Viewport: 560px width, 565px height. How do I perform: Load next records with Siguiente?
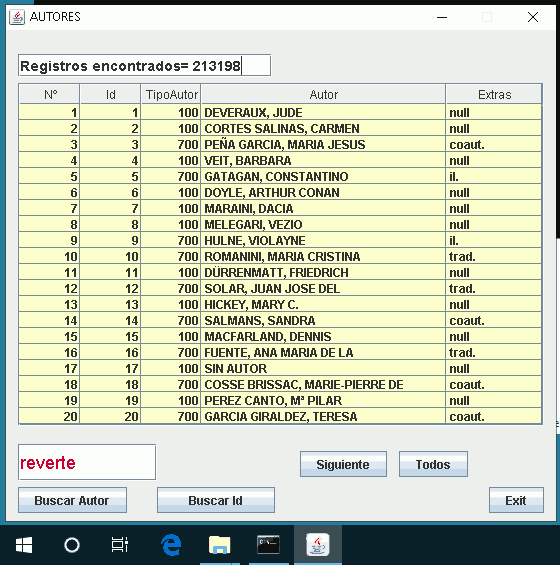(x=343, y=464)
